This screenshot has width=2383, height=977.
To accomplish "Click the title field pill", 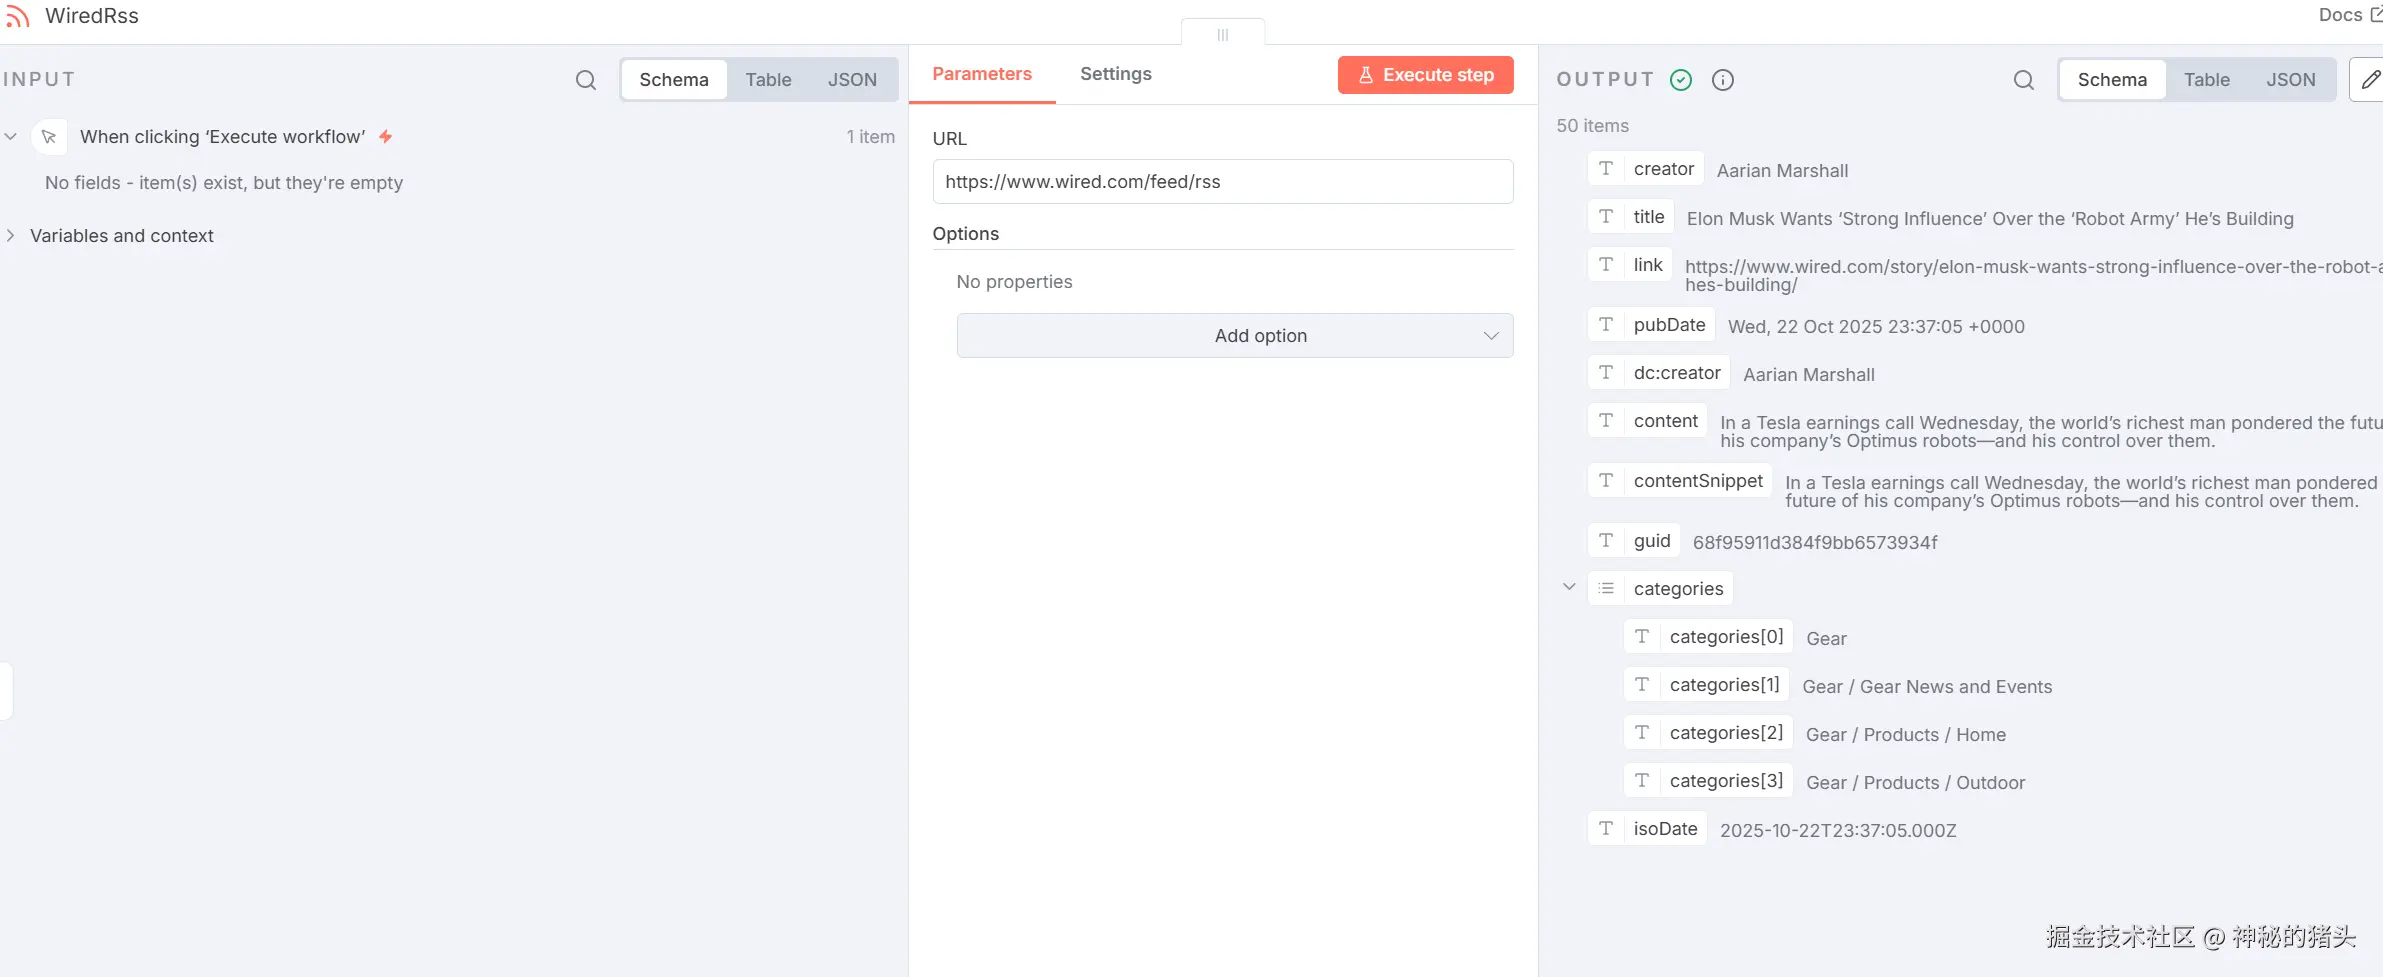I will pyautogui.click(x=1631, y=217).
